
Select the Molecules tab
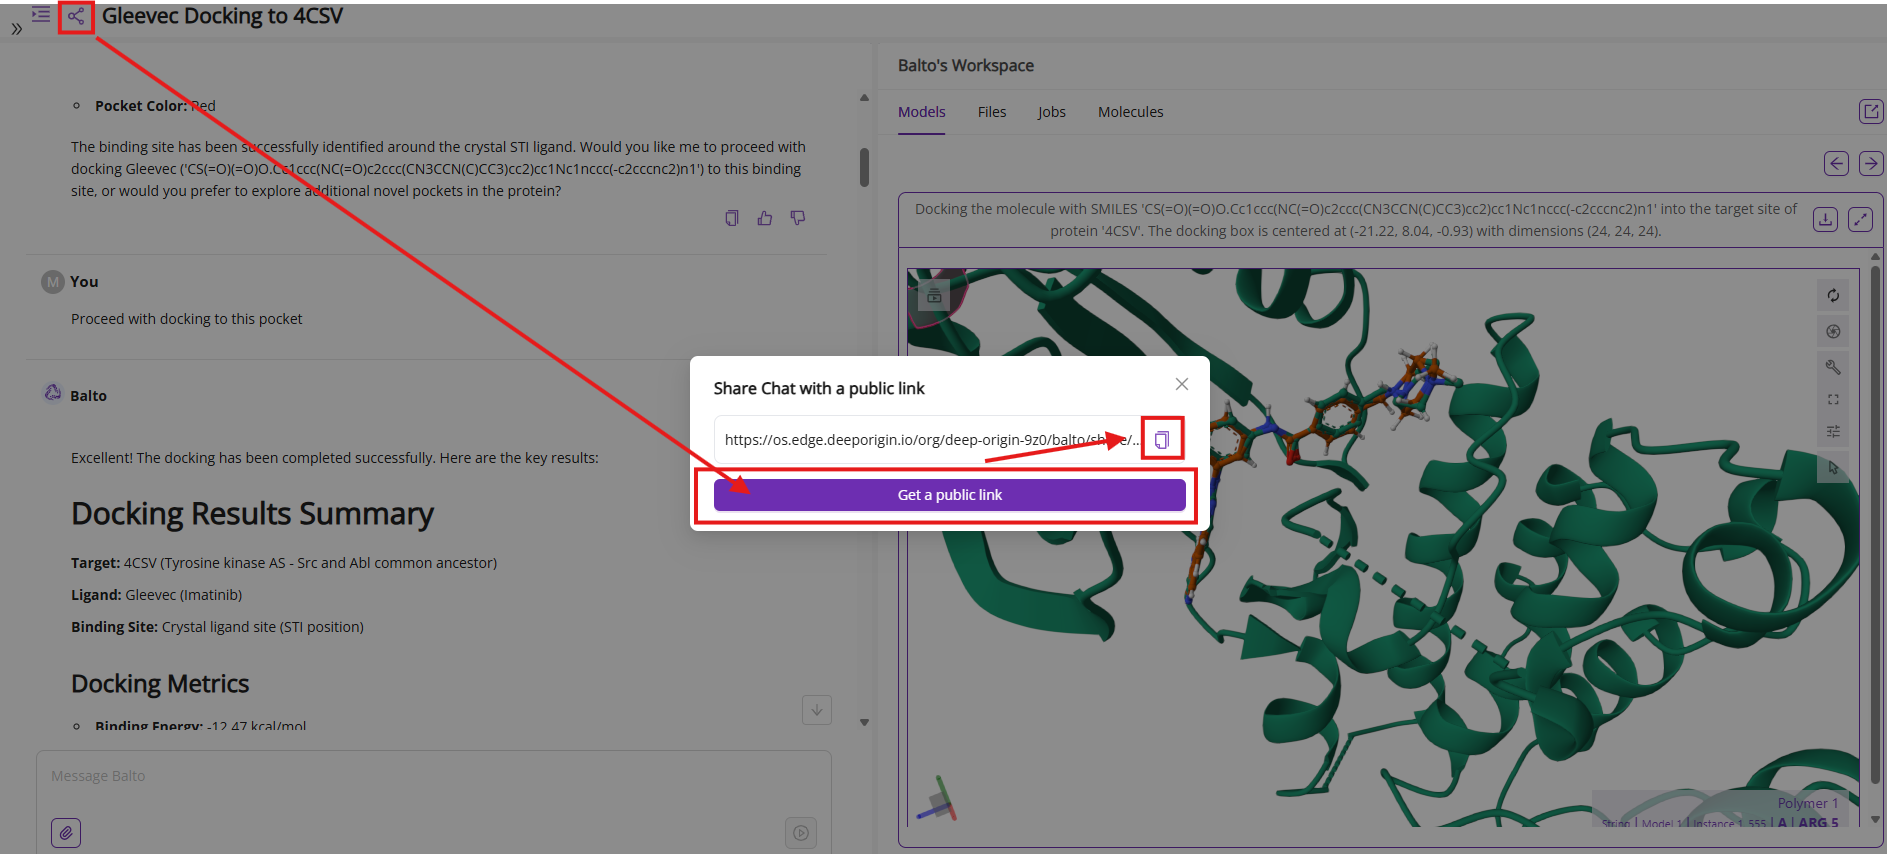point(1130,112)
